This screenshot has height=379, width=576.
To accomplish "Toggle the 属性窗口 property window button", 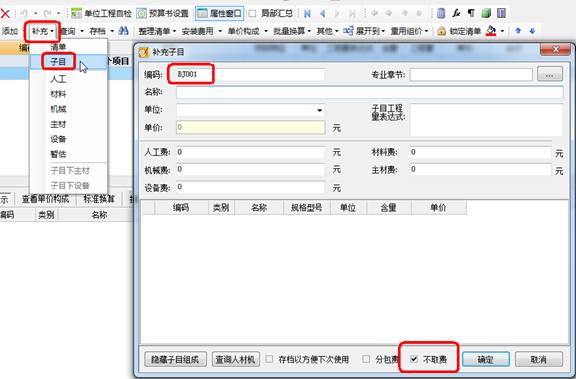I will click(219, 14).
